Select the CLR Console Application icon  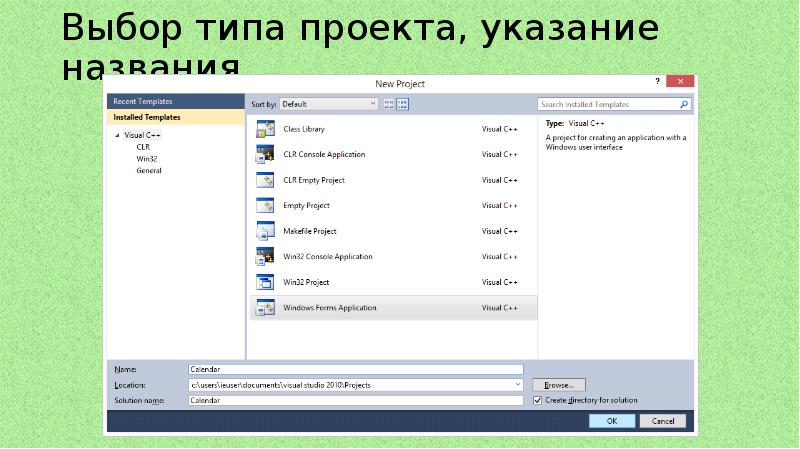pos(265,155)
